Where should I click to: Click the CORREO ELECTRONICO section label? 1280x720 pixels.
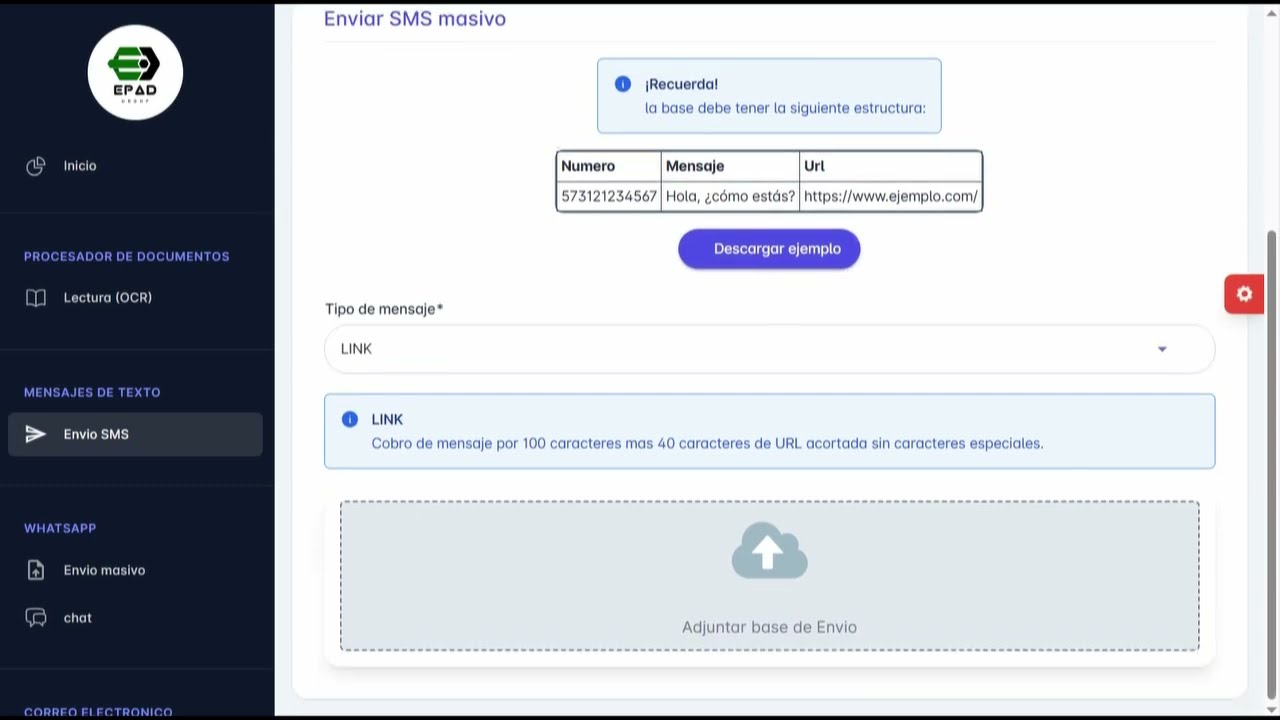(98, 712)
